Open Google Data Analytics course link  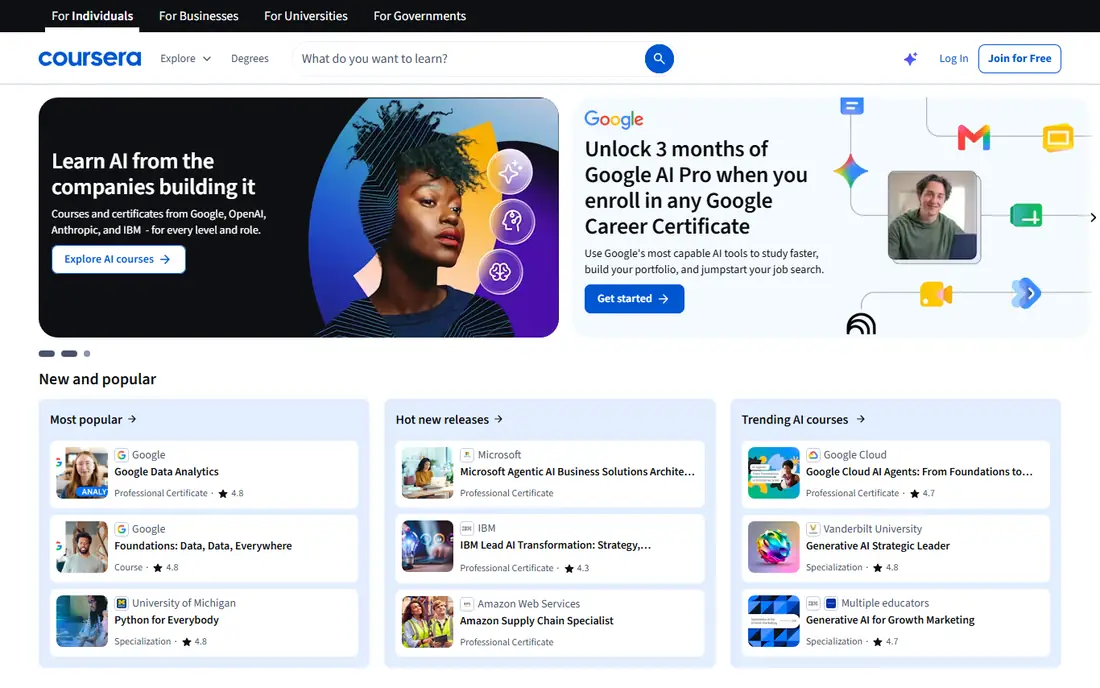(166, 472)
